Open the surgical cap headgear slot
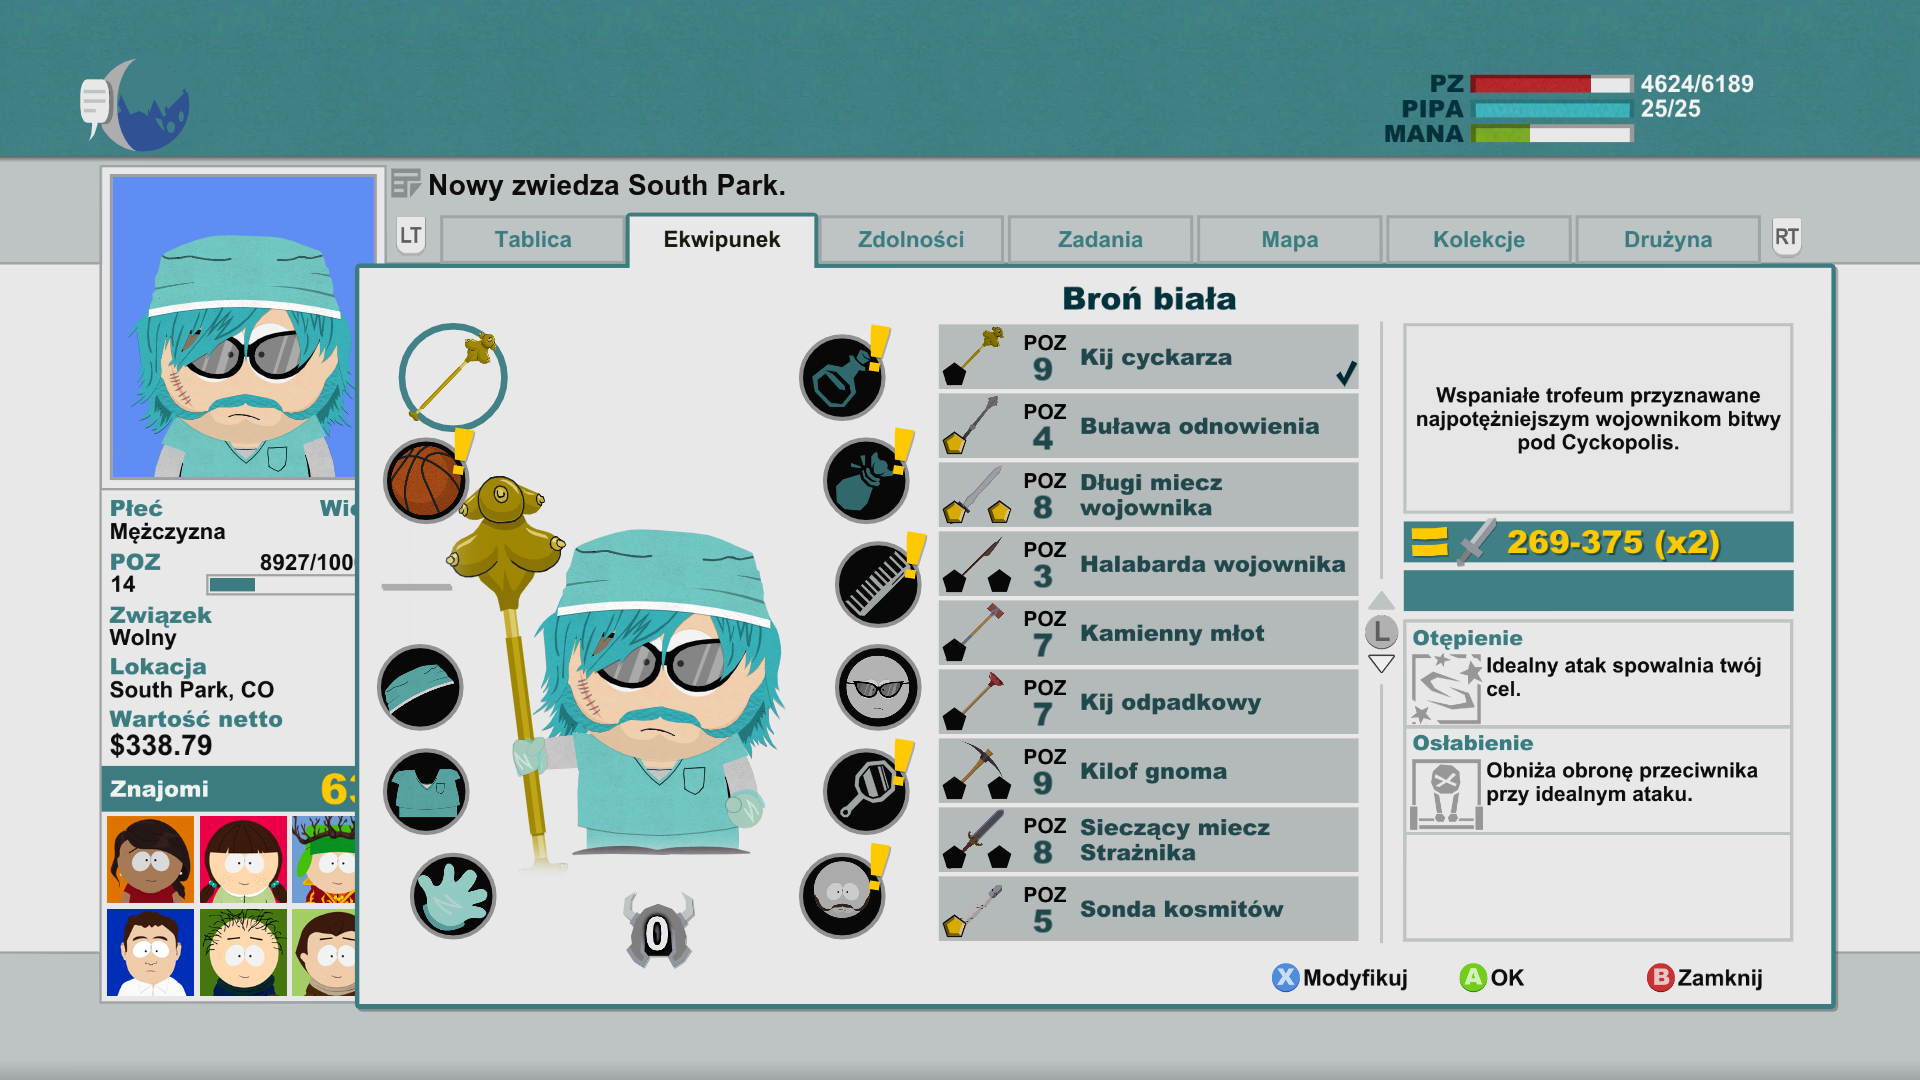 pyautogui.click(x=420, y=688)
